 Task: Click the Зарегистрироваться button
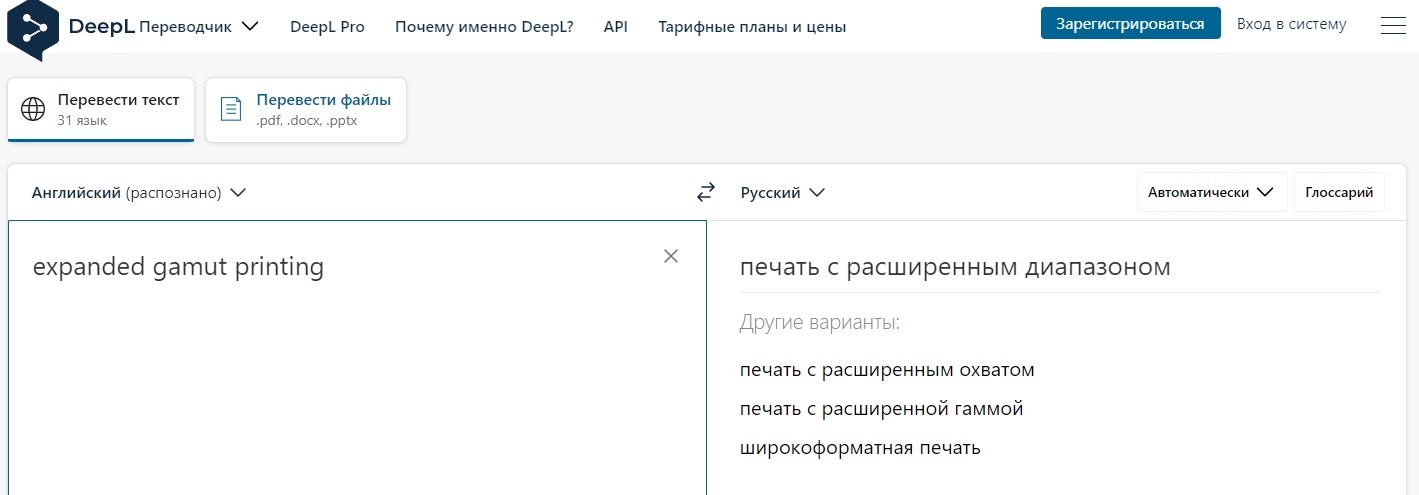point(1130,23)
